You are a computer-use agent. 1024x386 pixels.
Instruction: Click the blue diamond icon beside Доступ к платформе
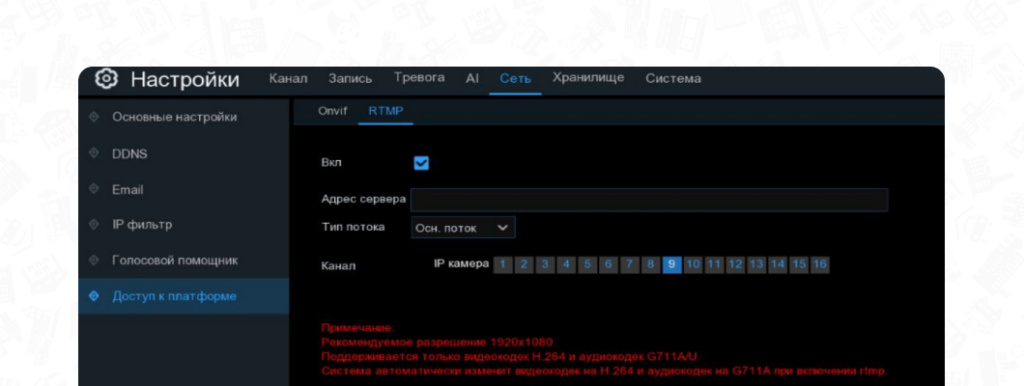94,296
